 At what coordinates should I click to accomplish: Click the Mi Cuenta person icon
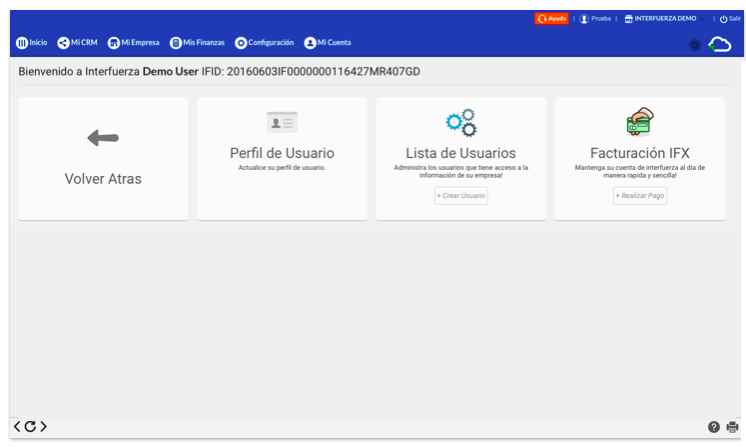[310, 43]
